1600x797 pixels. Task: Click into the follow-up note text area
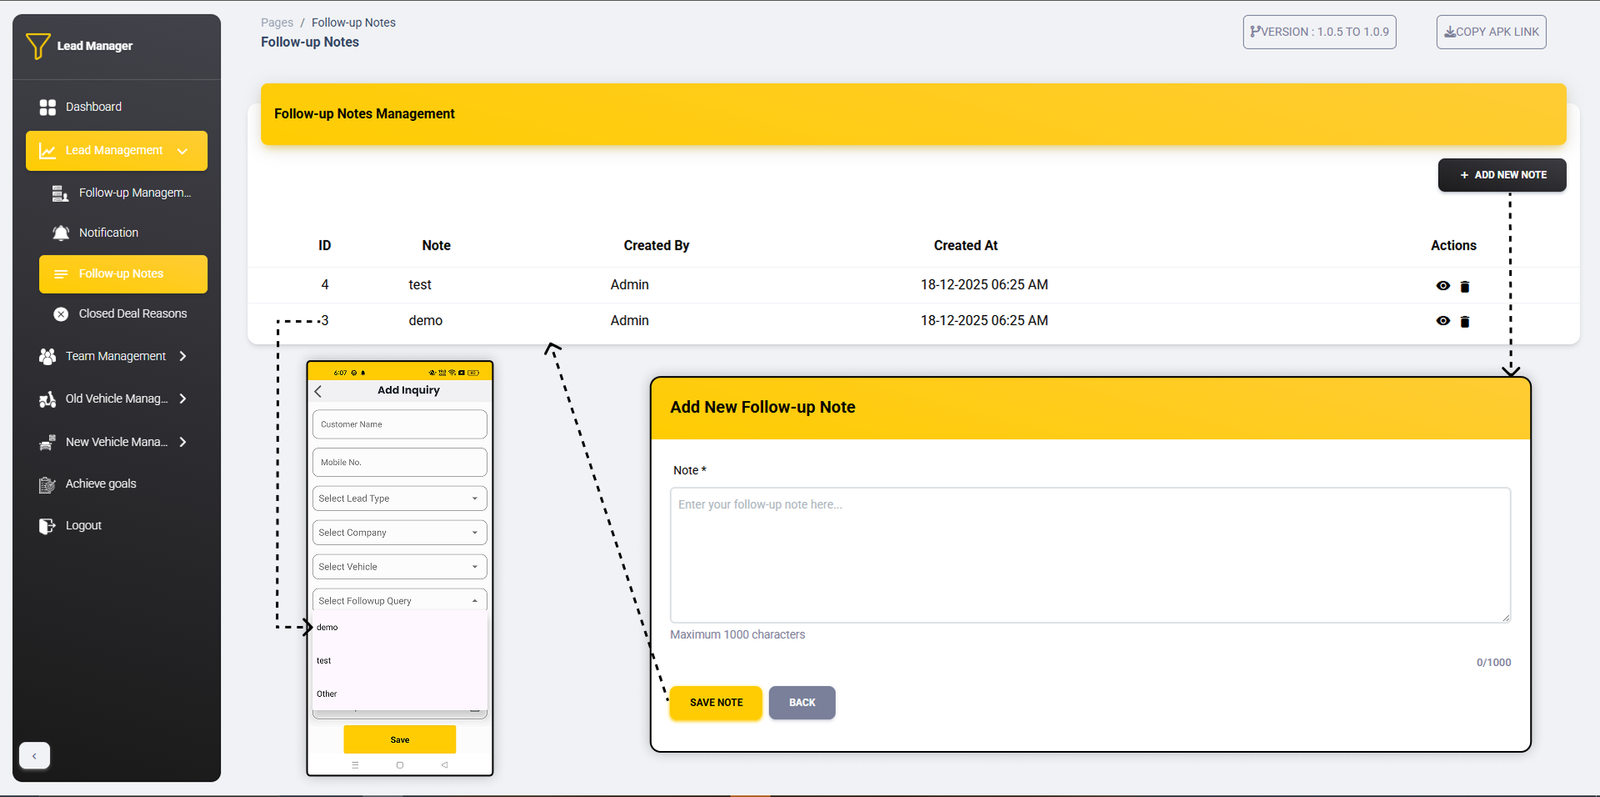coord(1089,555)
